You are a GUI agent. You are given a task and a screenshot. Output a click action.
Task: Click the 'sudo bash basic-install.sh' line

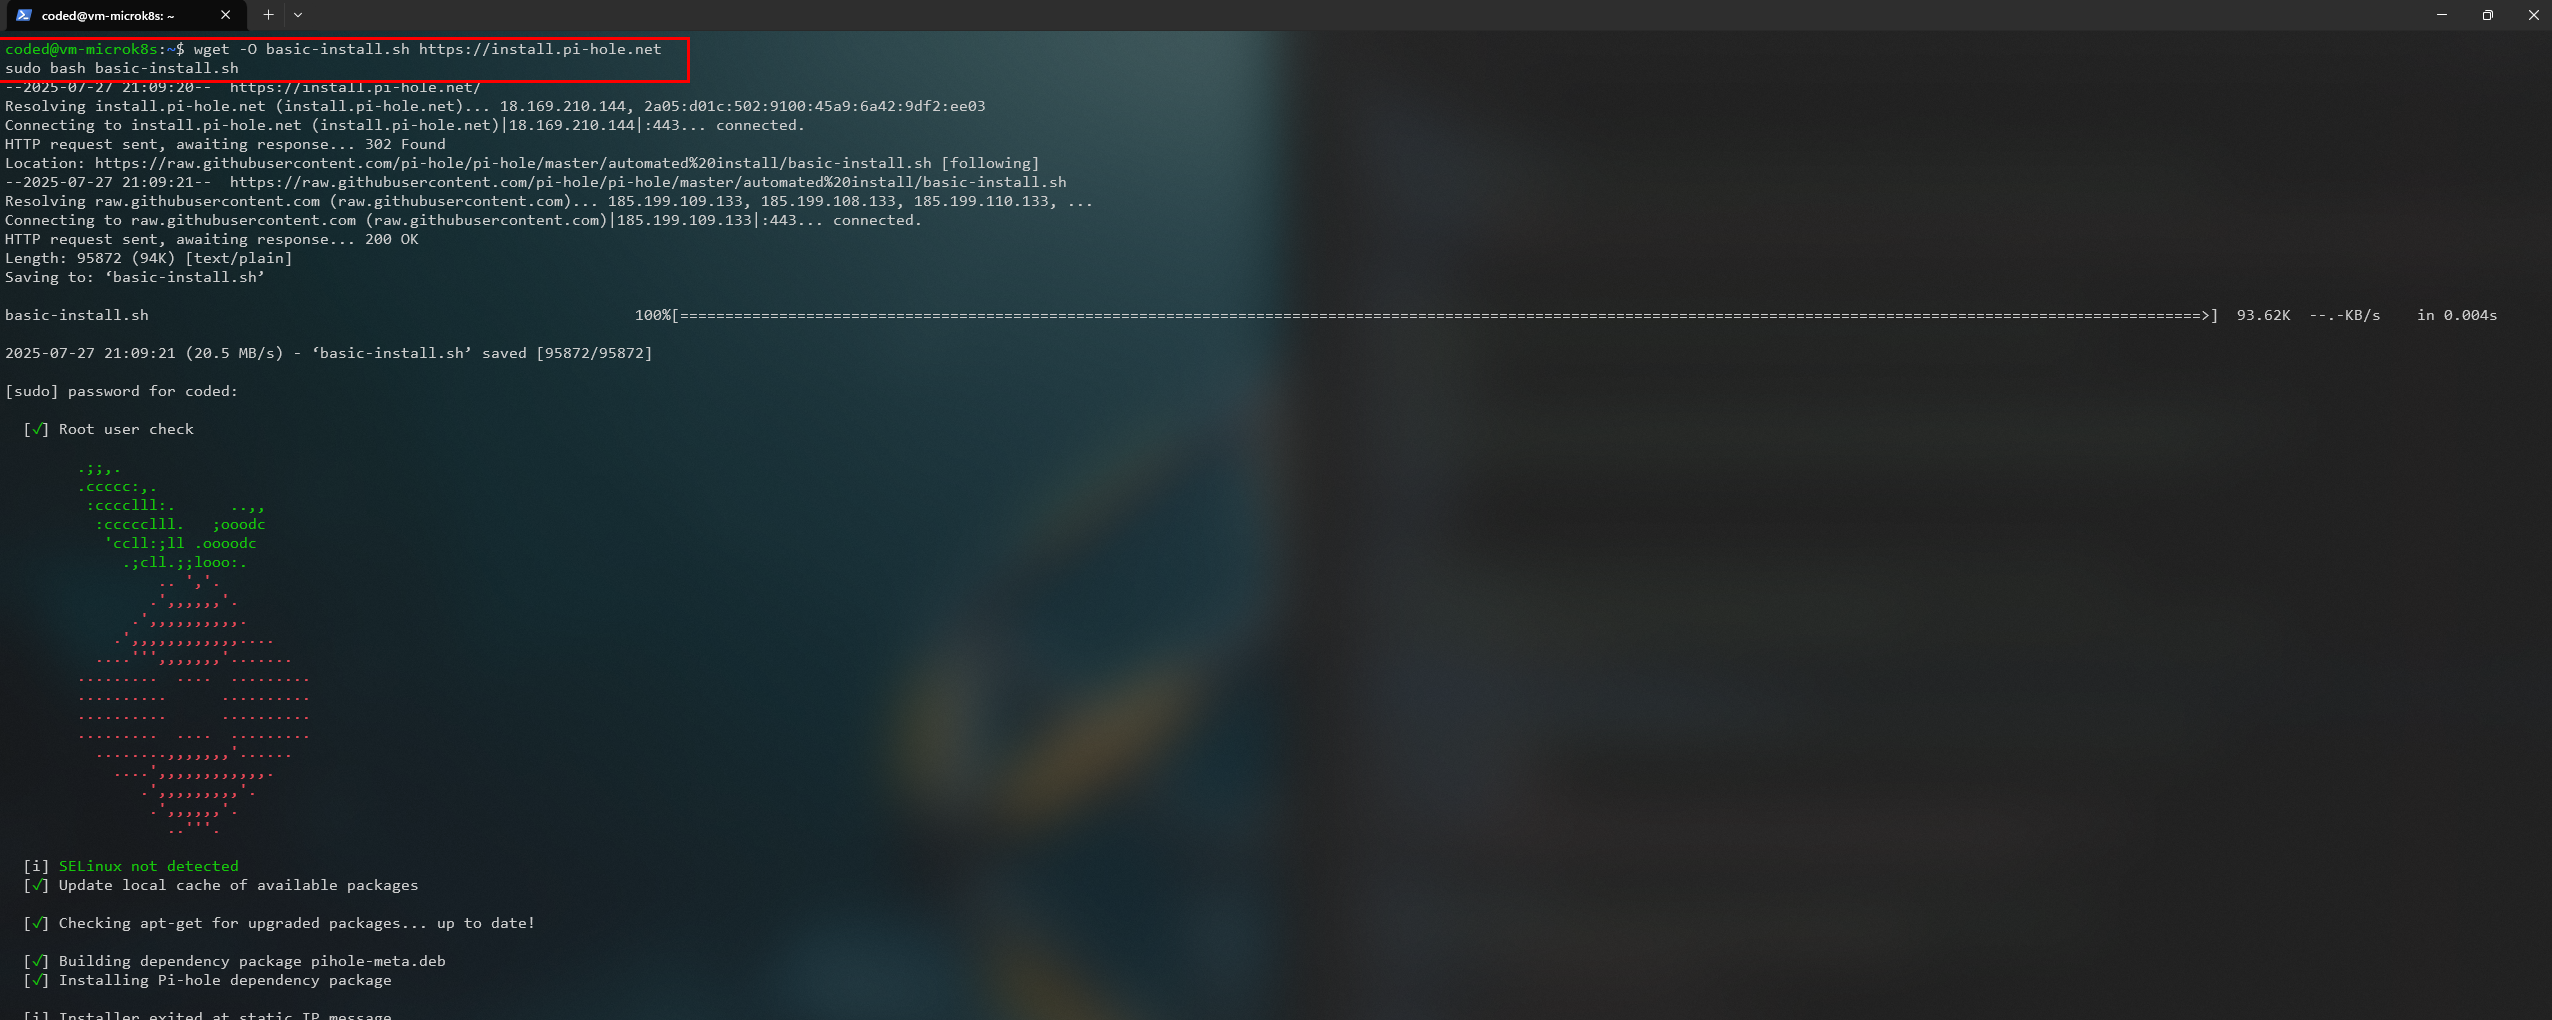tap(122, 68)
